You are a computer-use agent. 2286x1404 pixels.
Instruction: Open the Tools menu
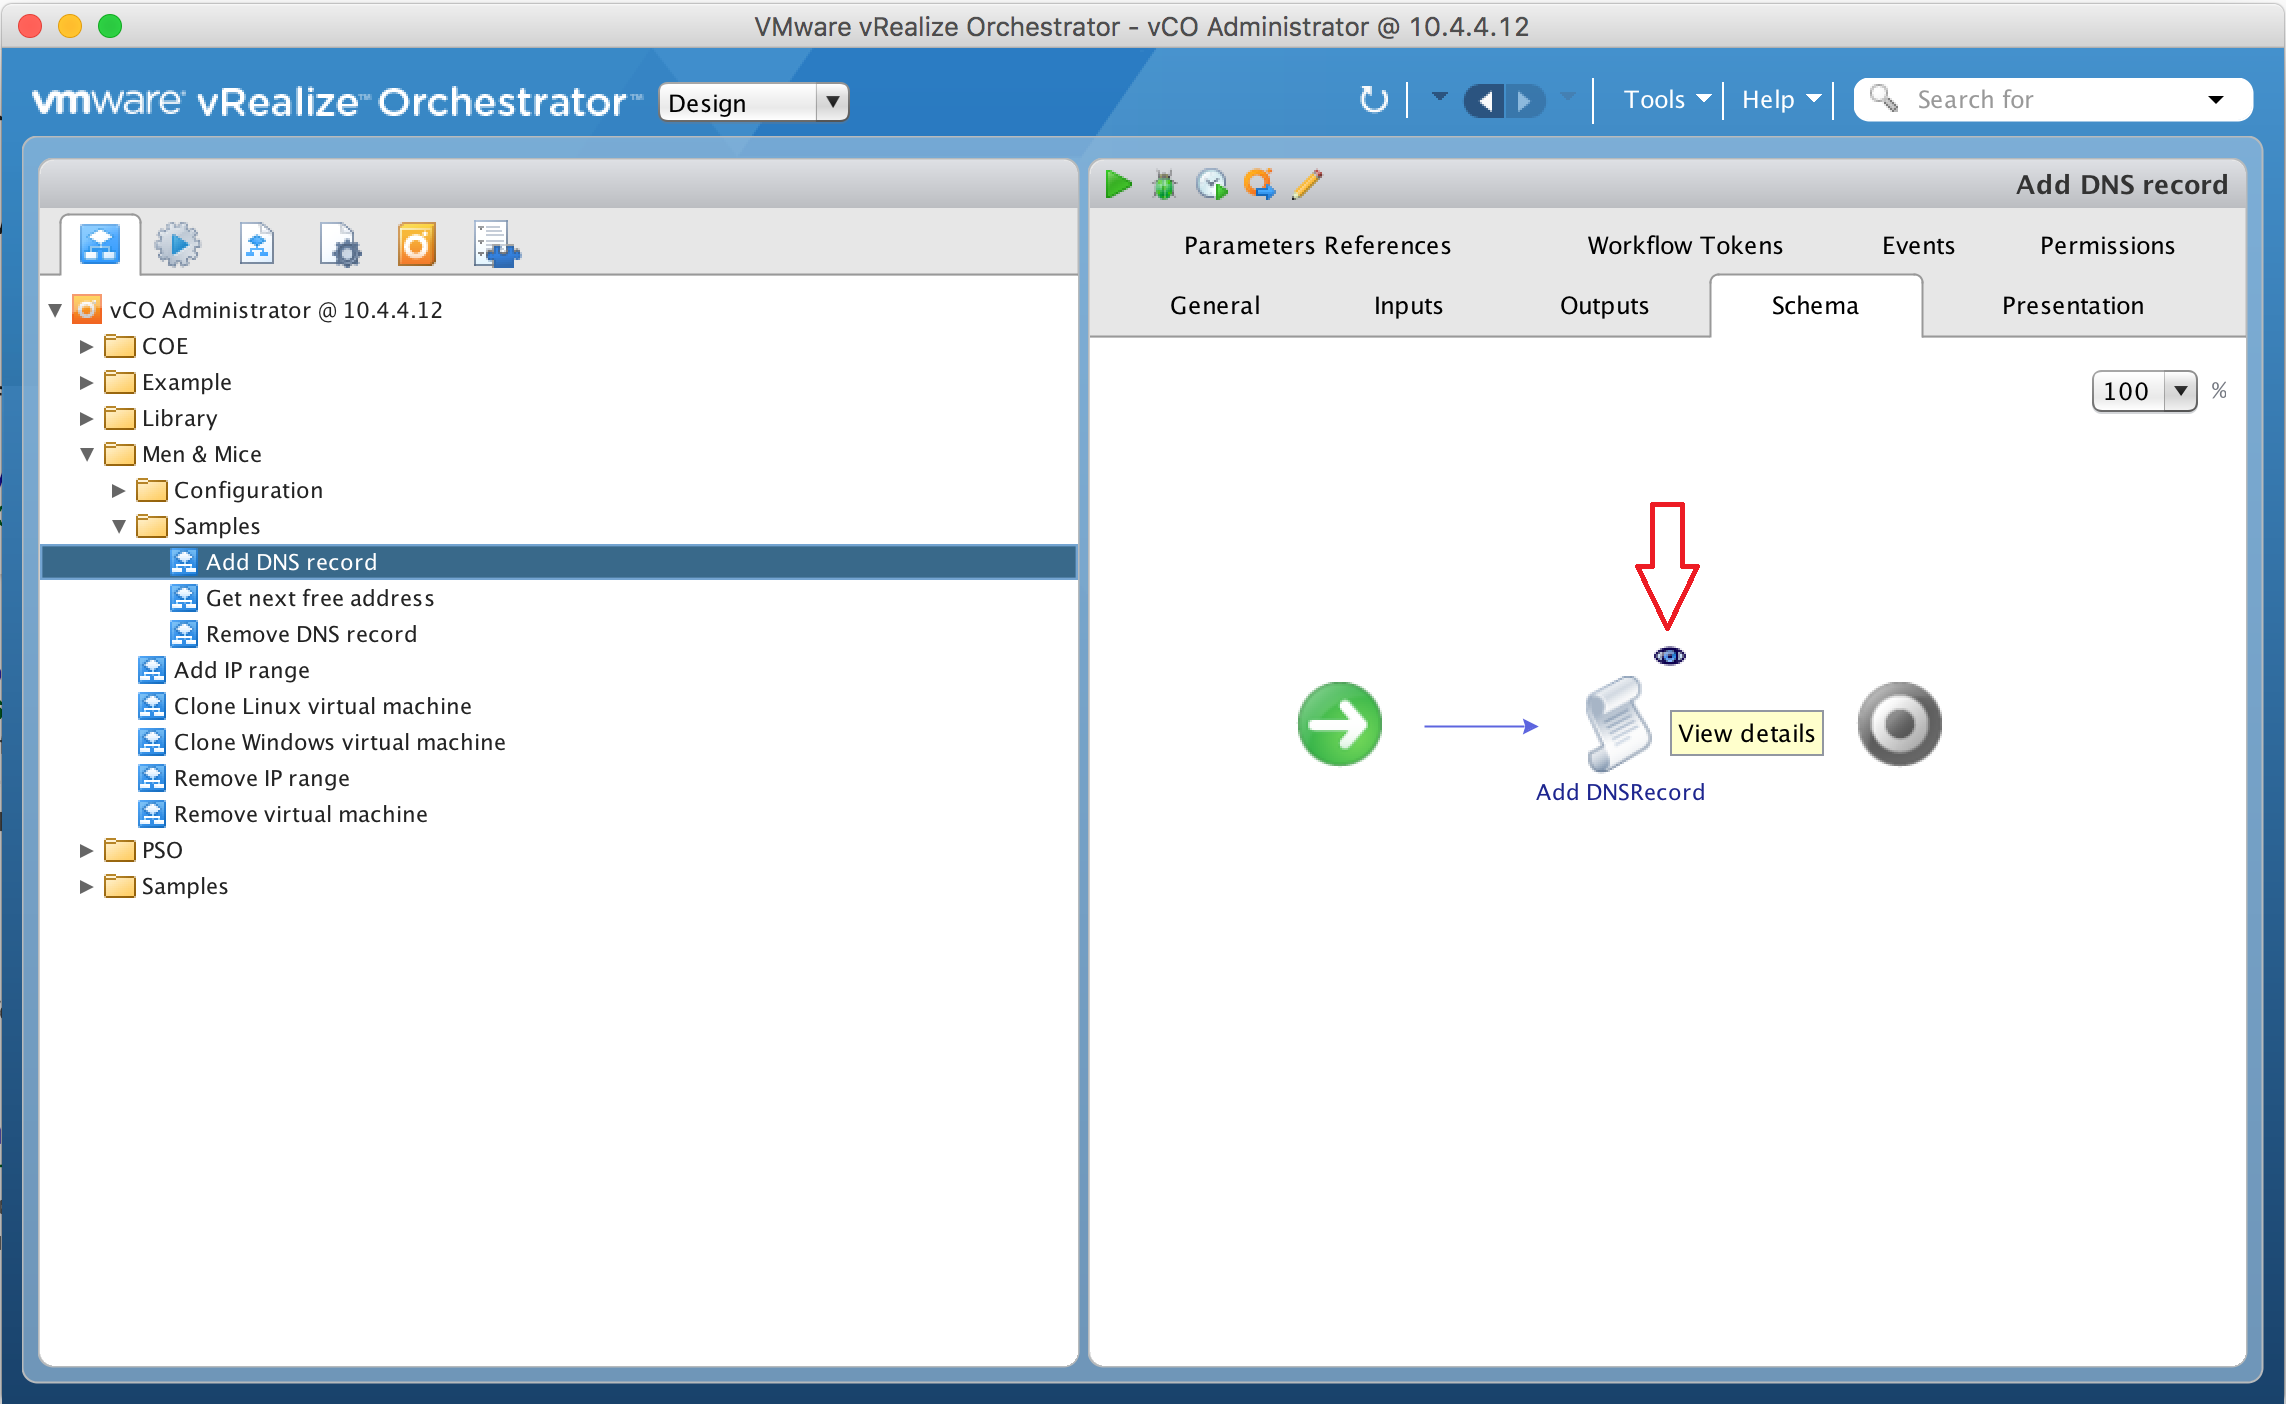click(1667, 100)
